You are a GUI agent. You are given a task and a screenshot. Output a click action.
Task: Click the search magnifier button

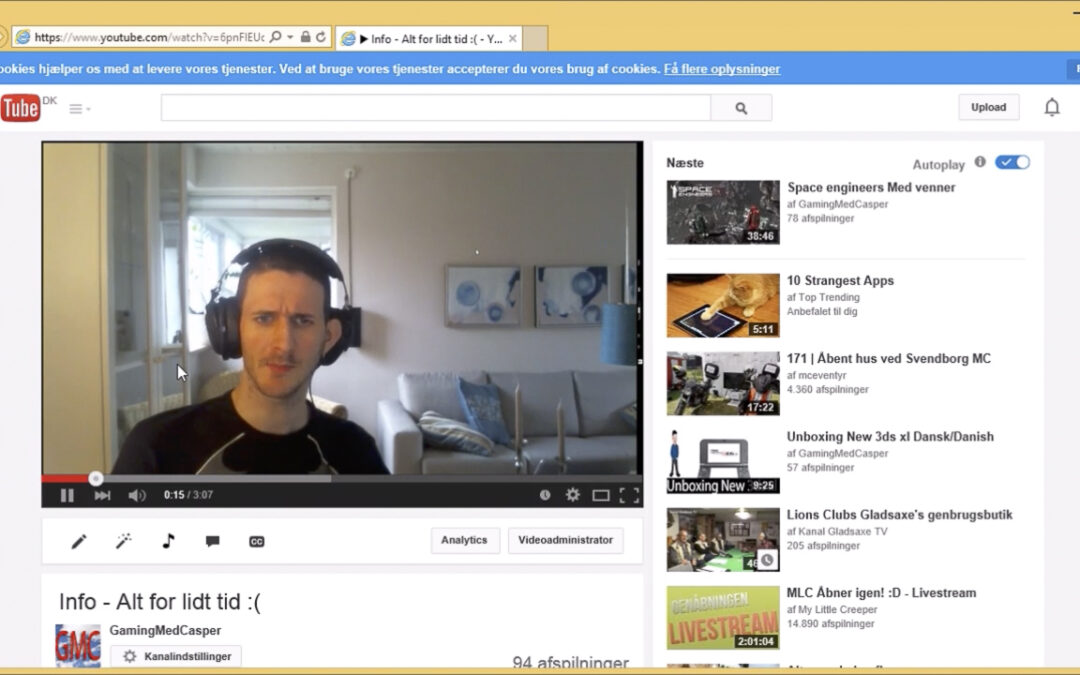click(x=741, y=108)
